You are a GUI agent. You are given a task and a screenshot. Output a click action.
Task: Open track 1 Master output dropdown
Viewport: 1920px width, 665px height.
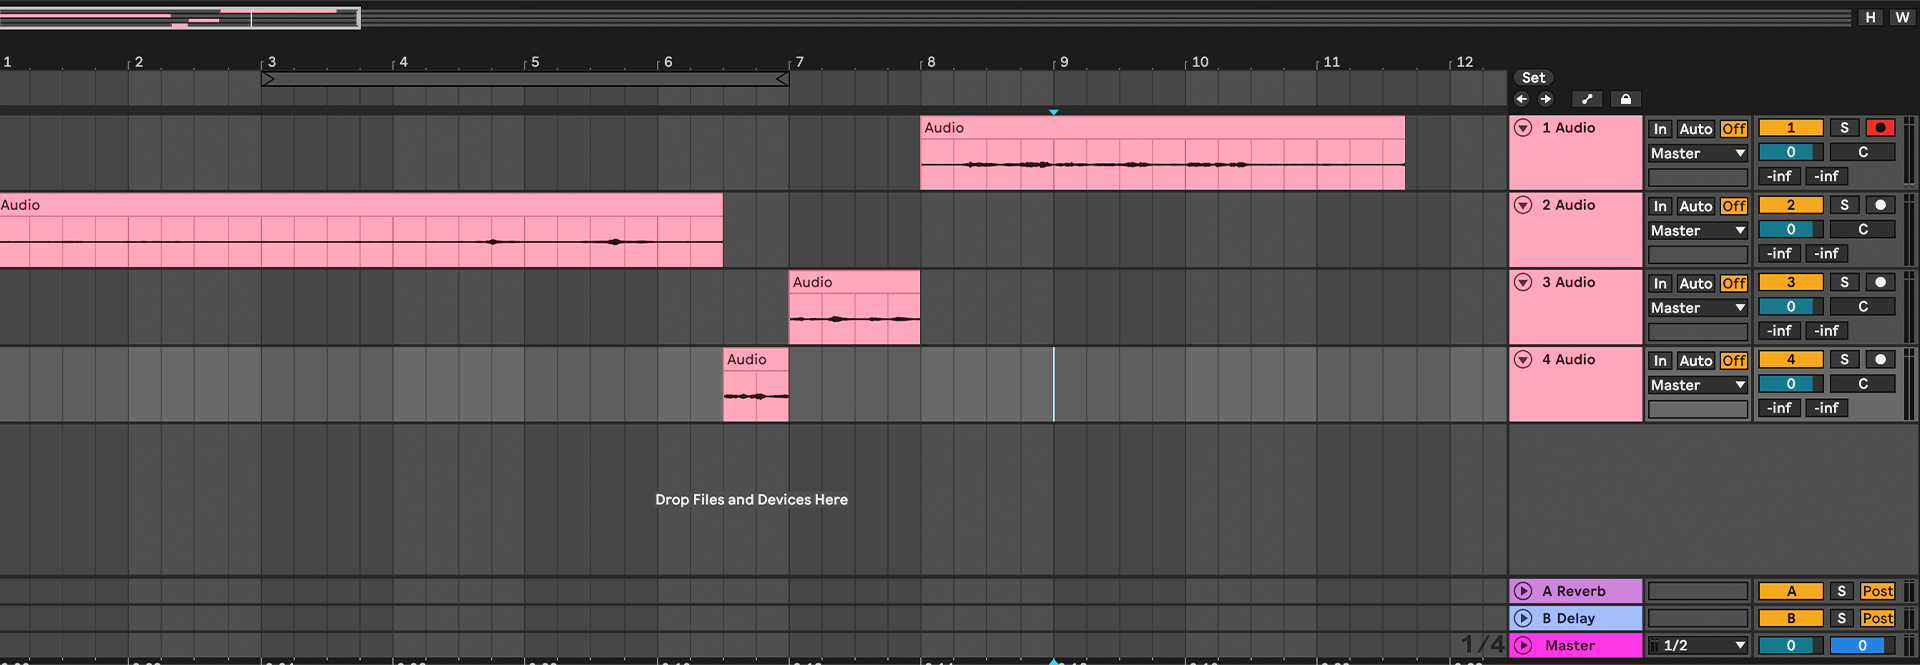[1698, 153]
